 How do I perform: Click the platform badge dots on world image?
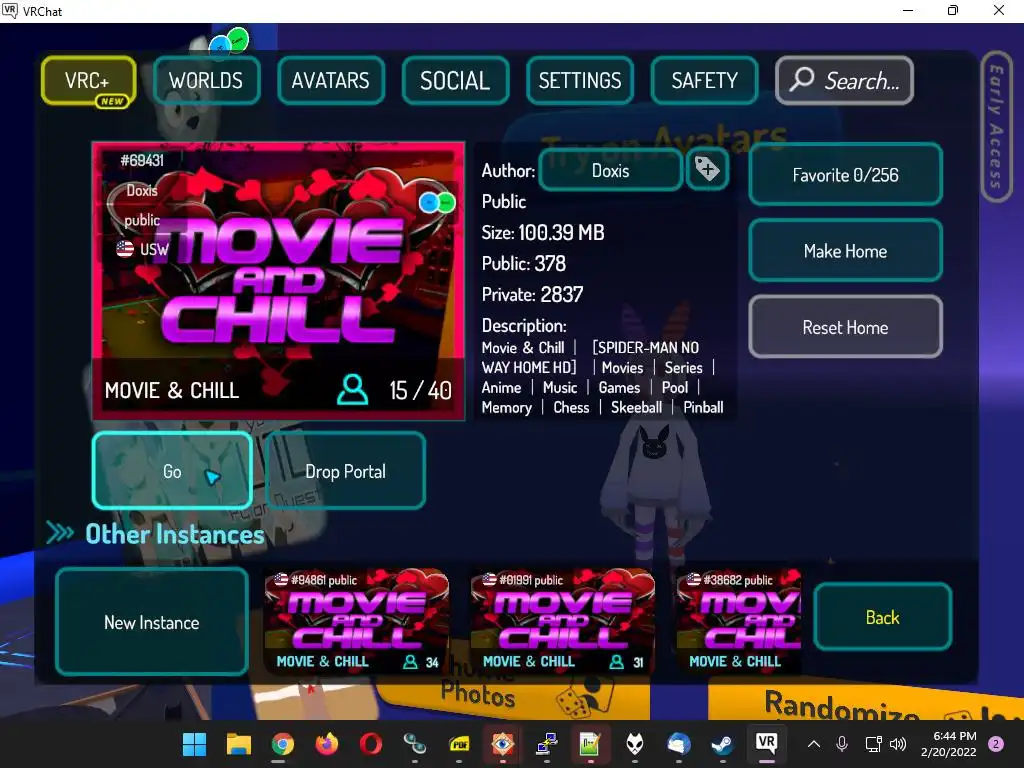pyautogui.click(x=437, y=202)
